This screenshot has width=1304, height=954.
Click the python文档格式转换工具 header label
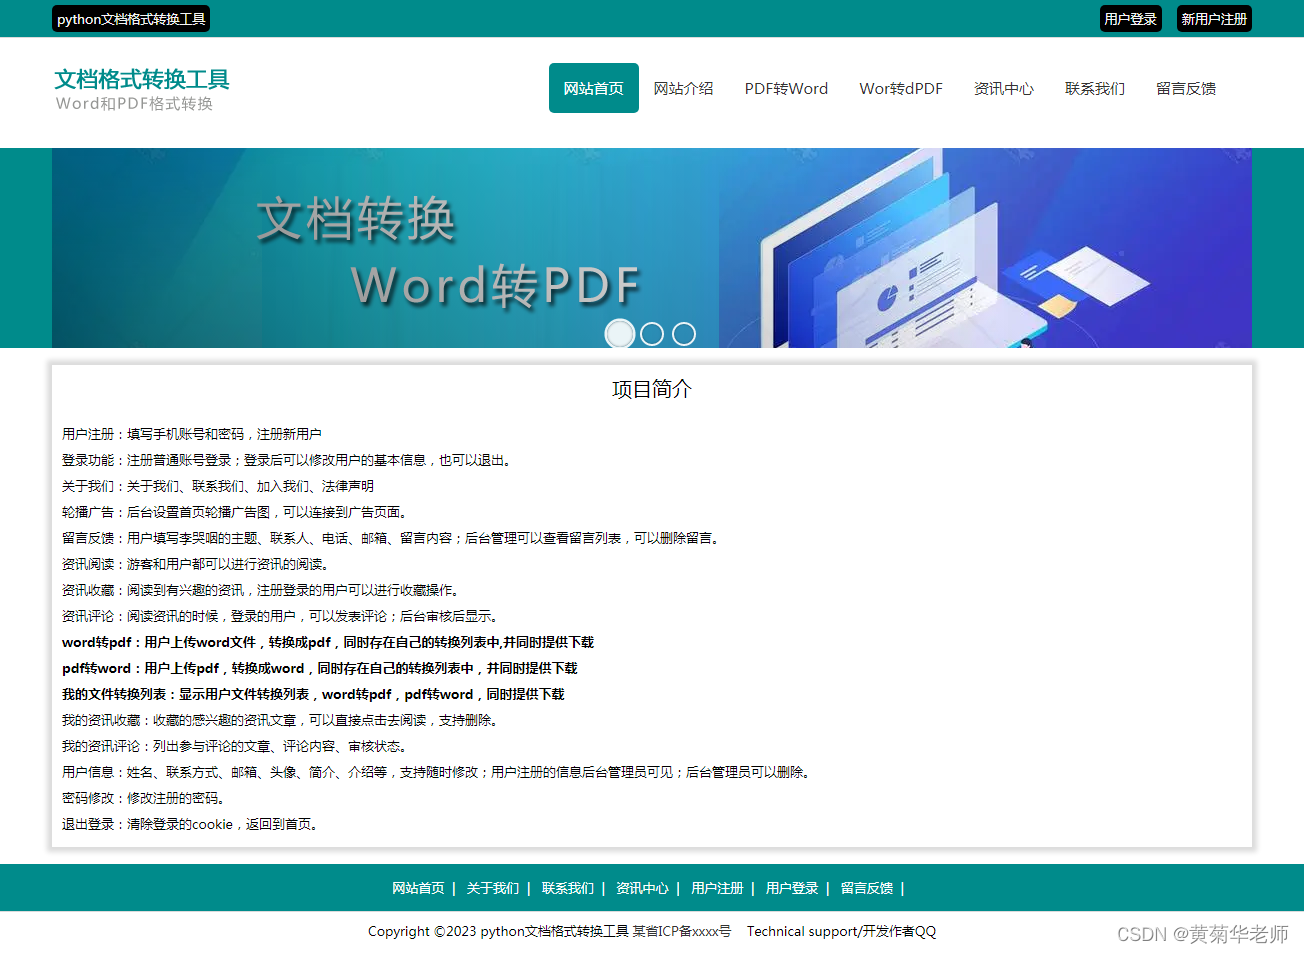[x=130, y=18]
